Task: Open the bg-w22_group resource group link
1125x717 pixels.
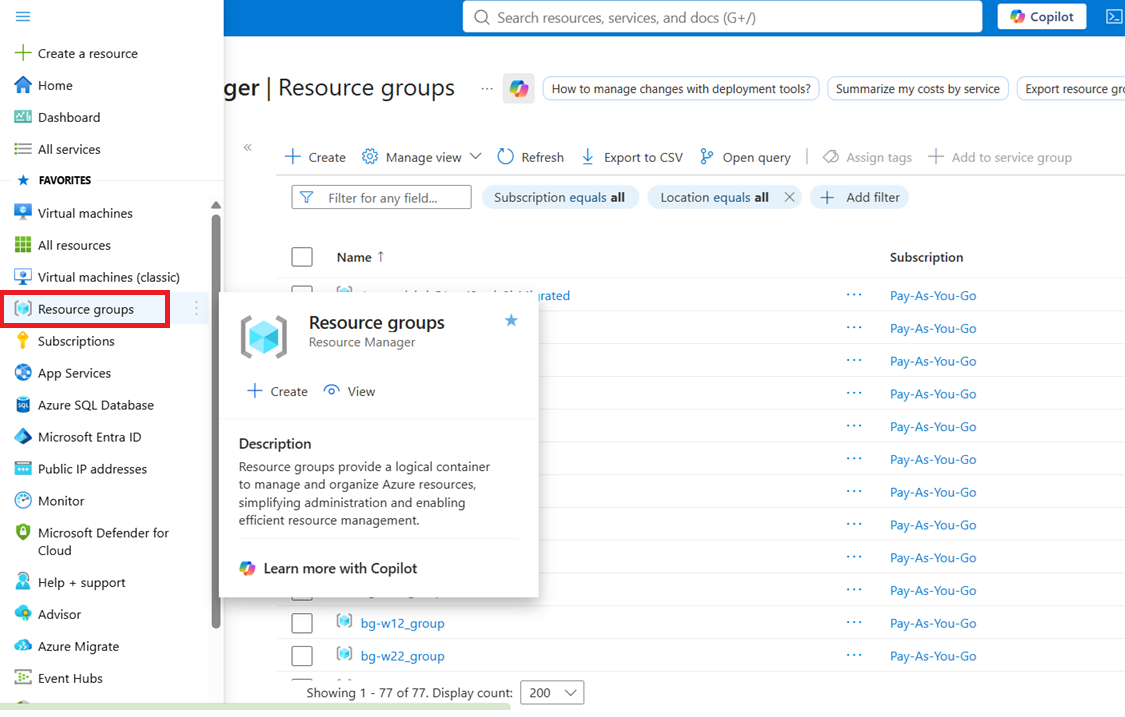Action: (403, 656)
